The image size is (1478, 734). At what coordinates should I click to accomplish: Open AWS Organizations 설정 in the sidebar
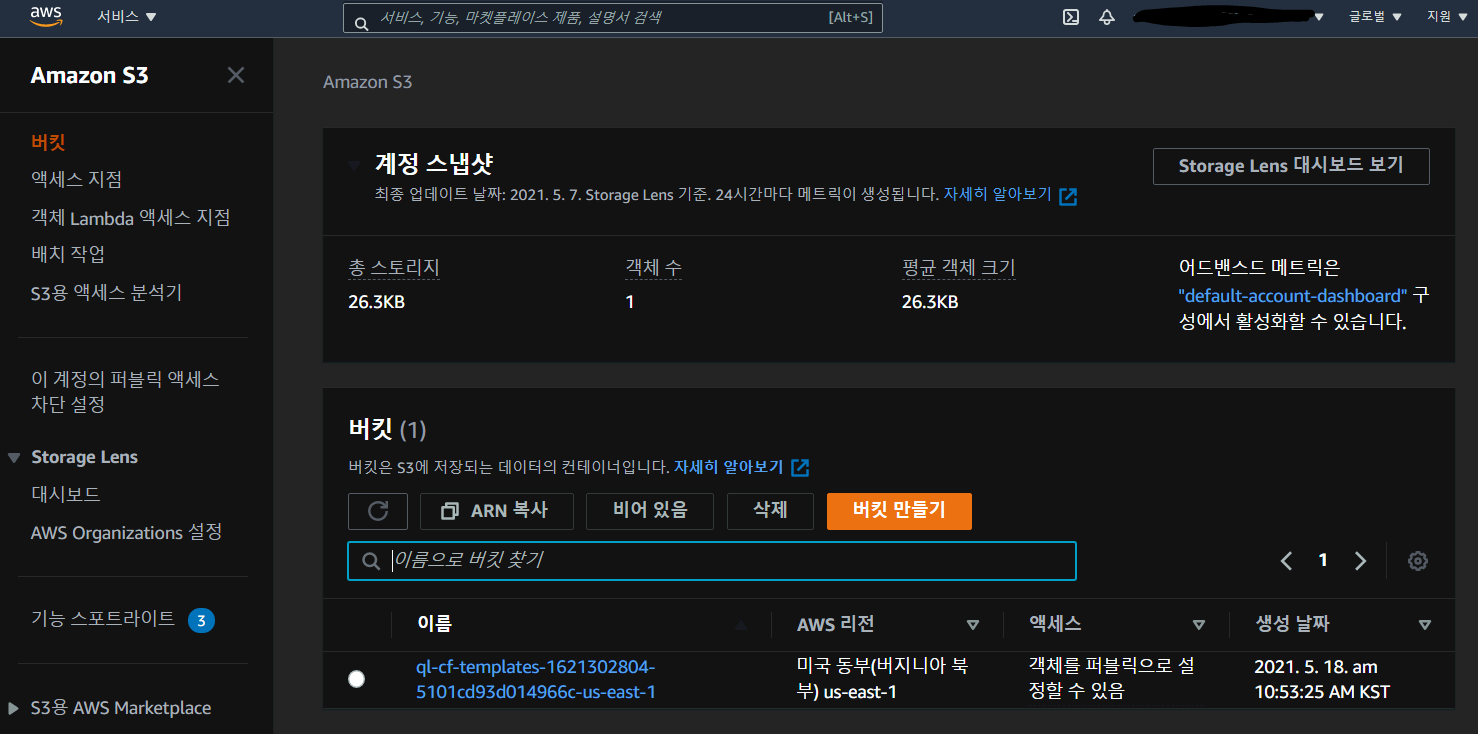point(126,533)
